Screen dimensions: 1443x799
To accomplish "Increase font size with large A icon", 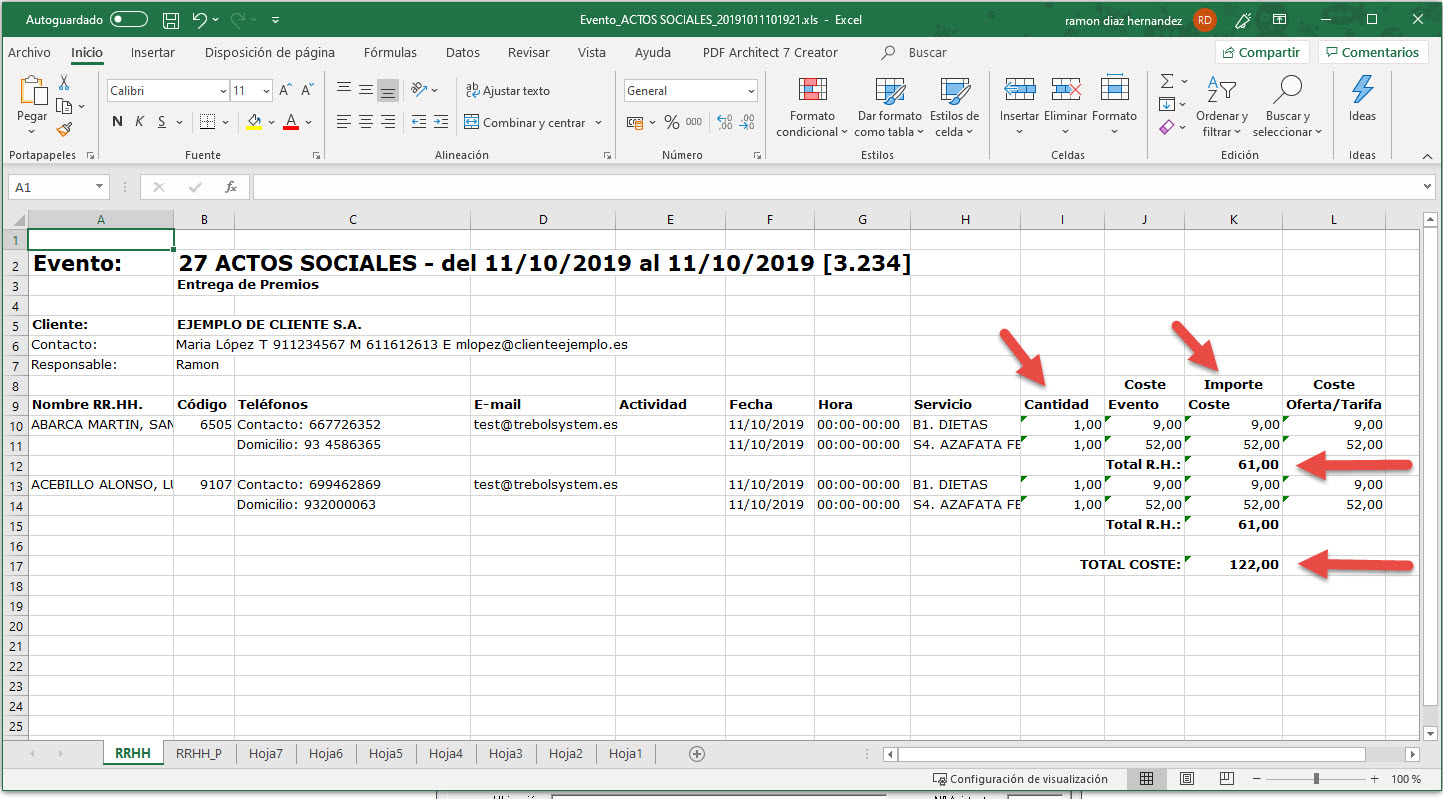I will (285, 91).
